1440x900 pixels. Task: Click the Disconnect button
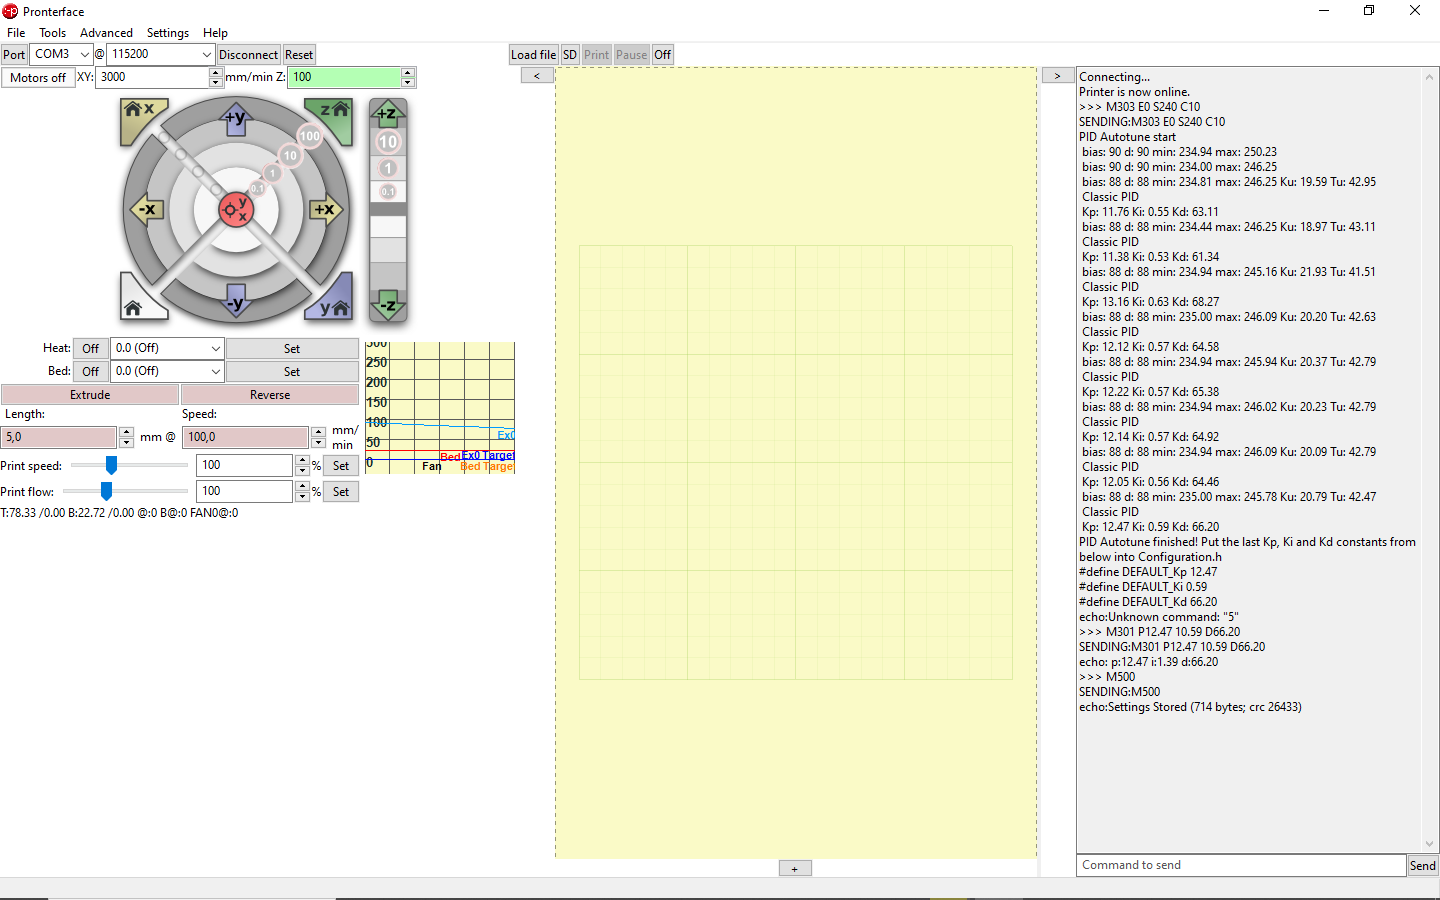[x=248, y=55]
